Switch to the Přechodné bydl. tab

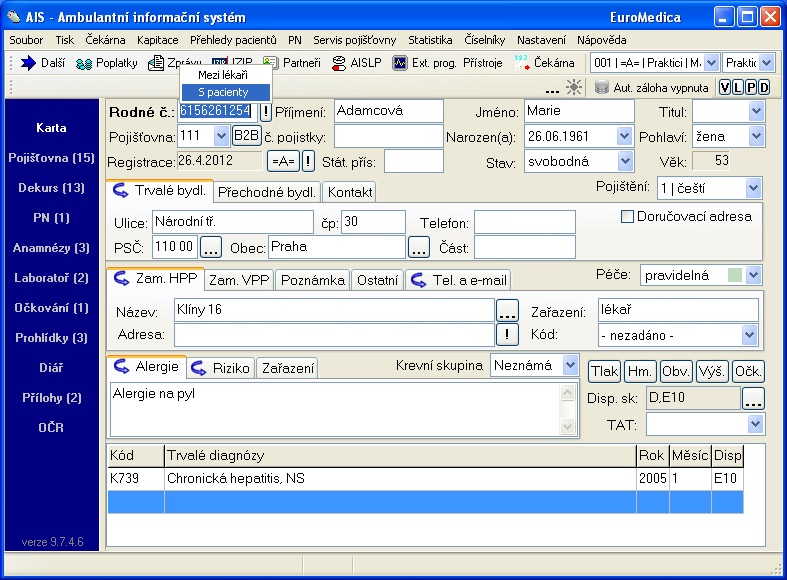click(268, 192)
